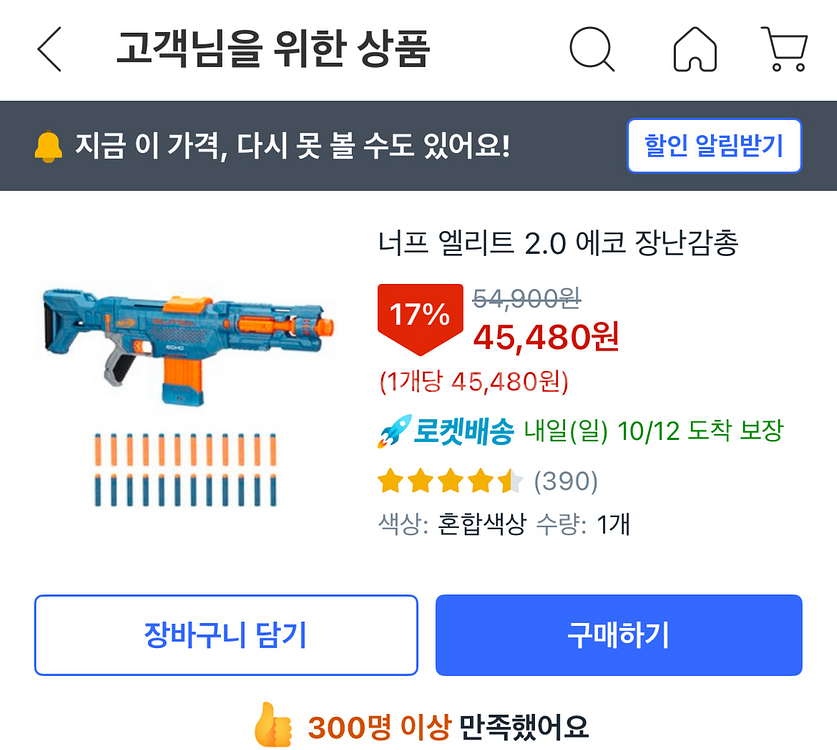Tap the yellow bell notification icon
Viewport: 837px width, 750px height.
(x=48, y=147)
